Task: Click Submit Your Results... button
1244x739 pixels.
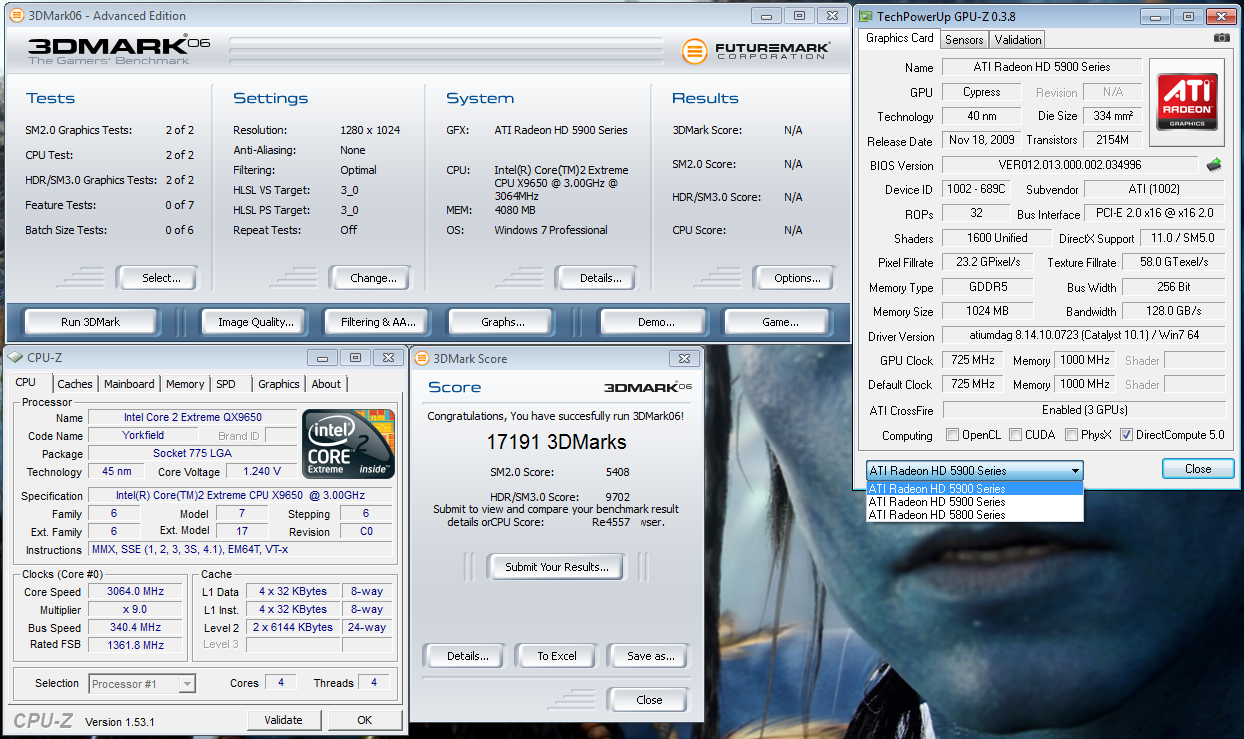Action: (x=556, y=567)
